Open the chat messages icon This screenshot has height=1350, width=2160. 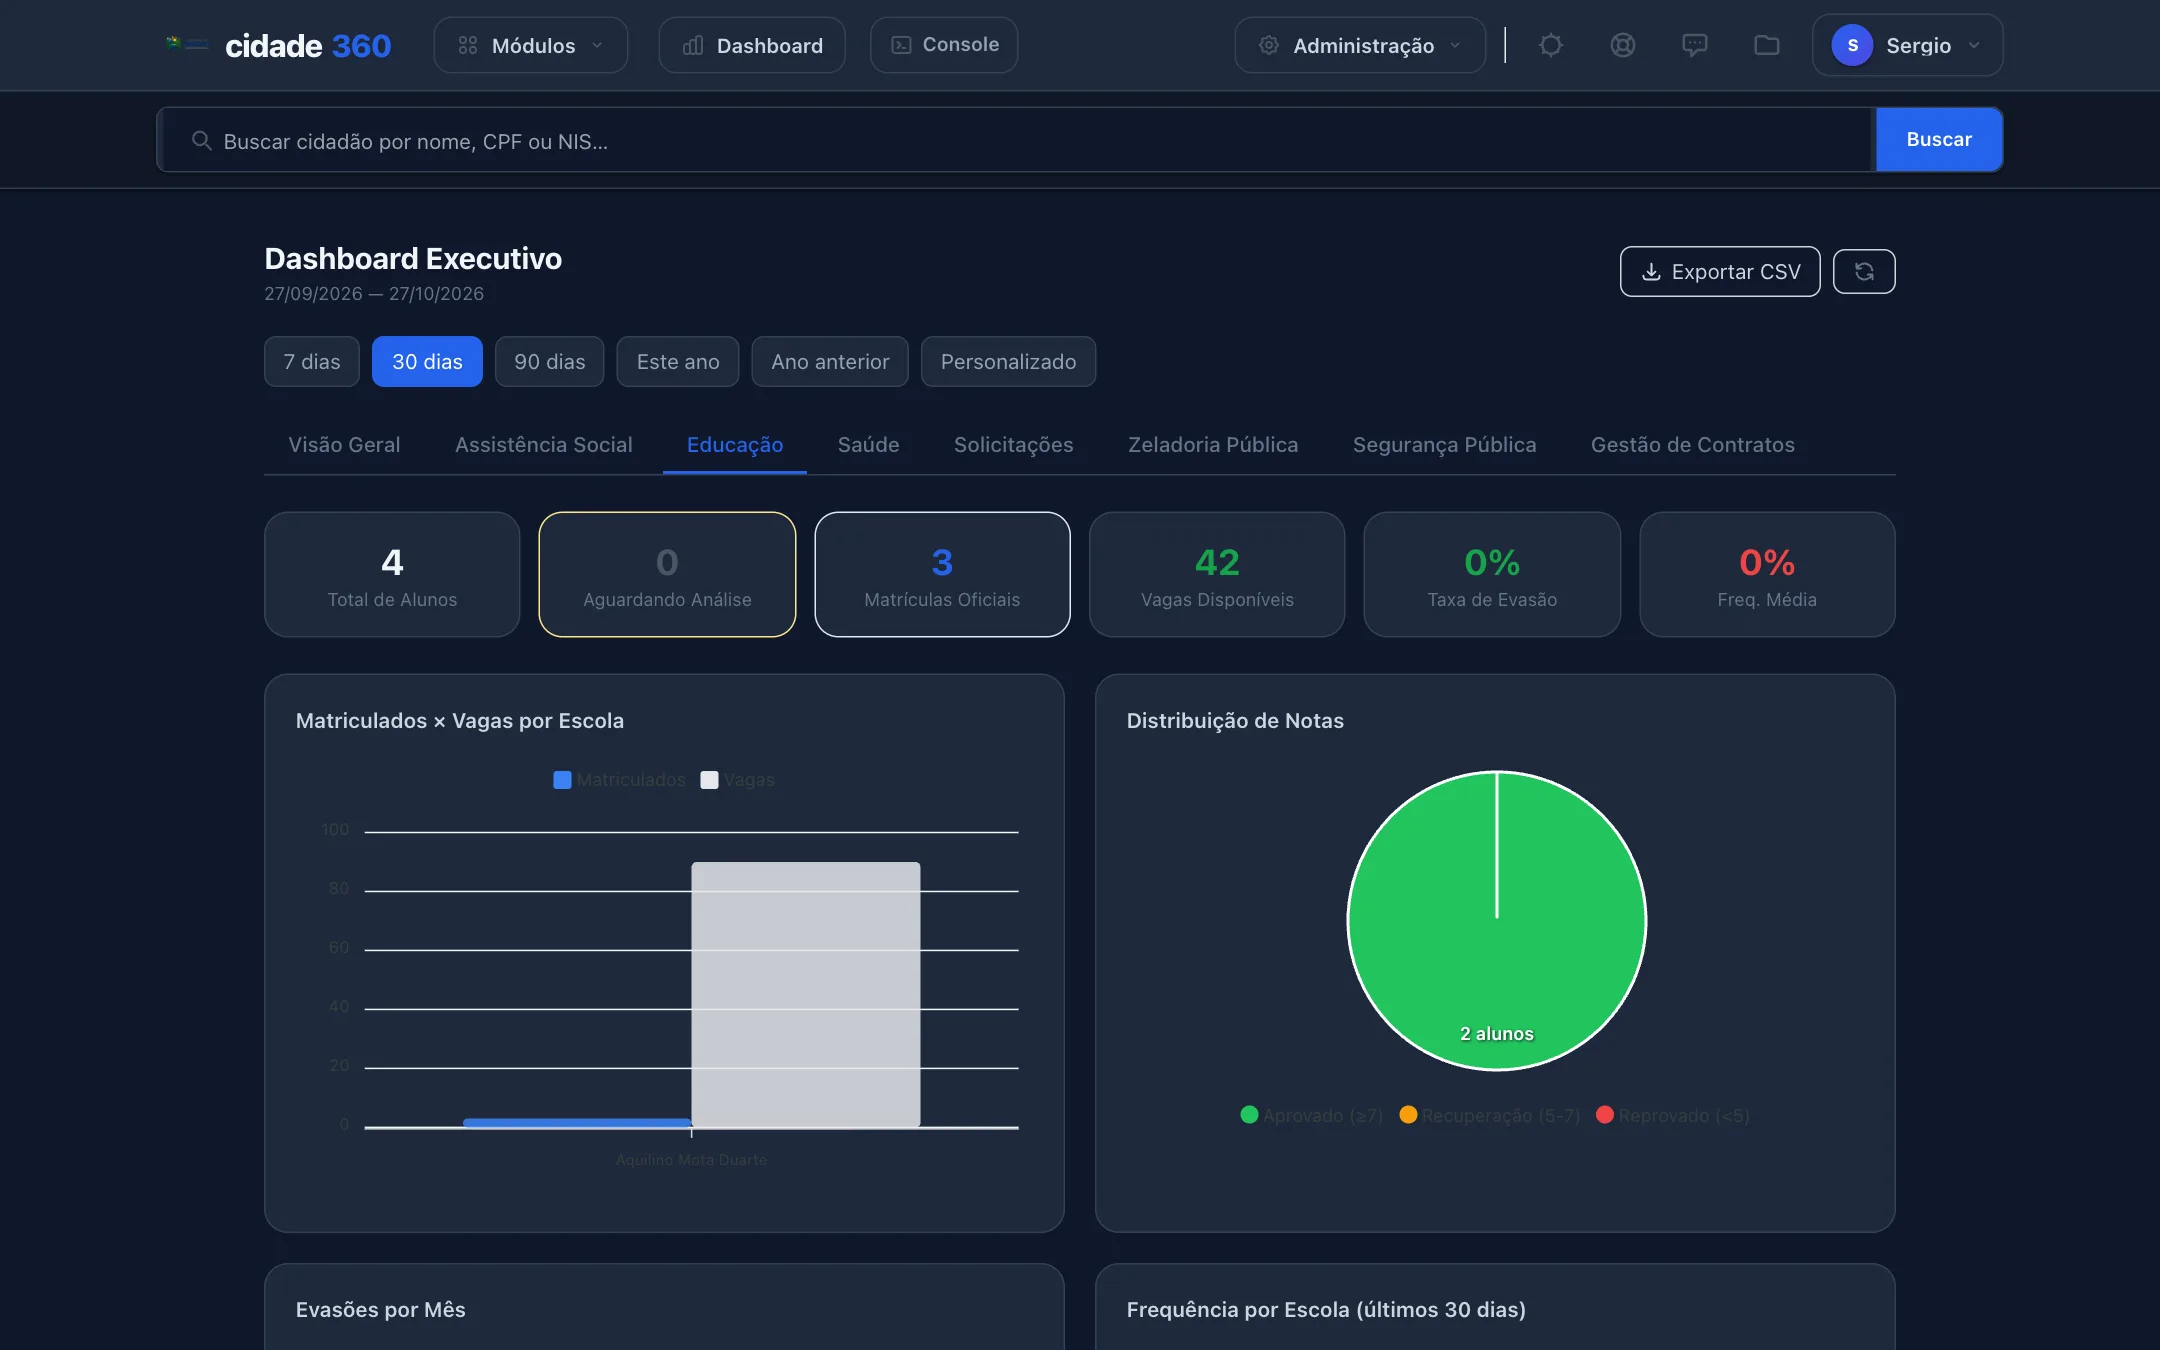pos(1694,45)
